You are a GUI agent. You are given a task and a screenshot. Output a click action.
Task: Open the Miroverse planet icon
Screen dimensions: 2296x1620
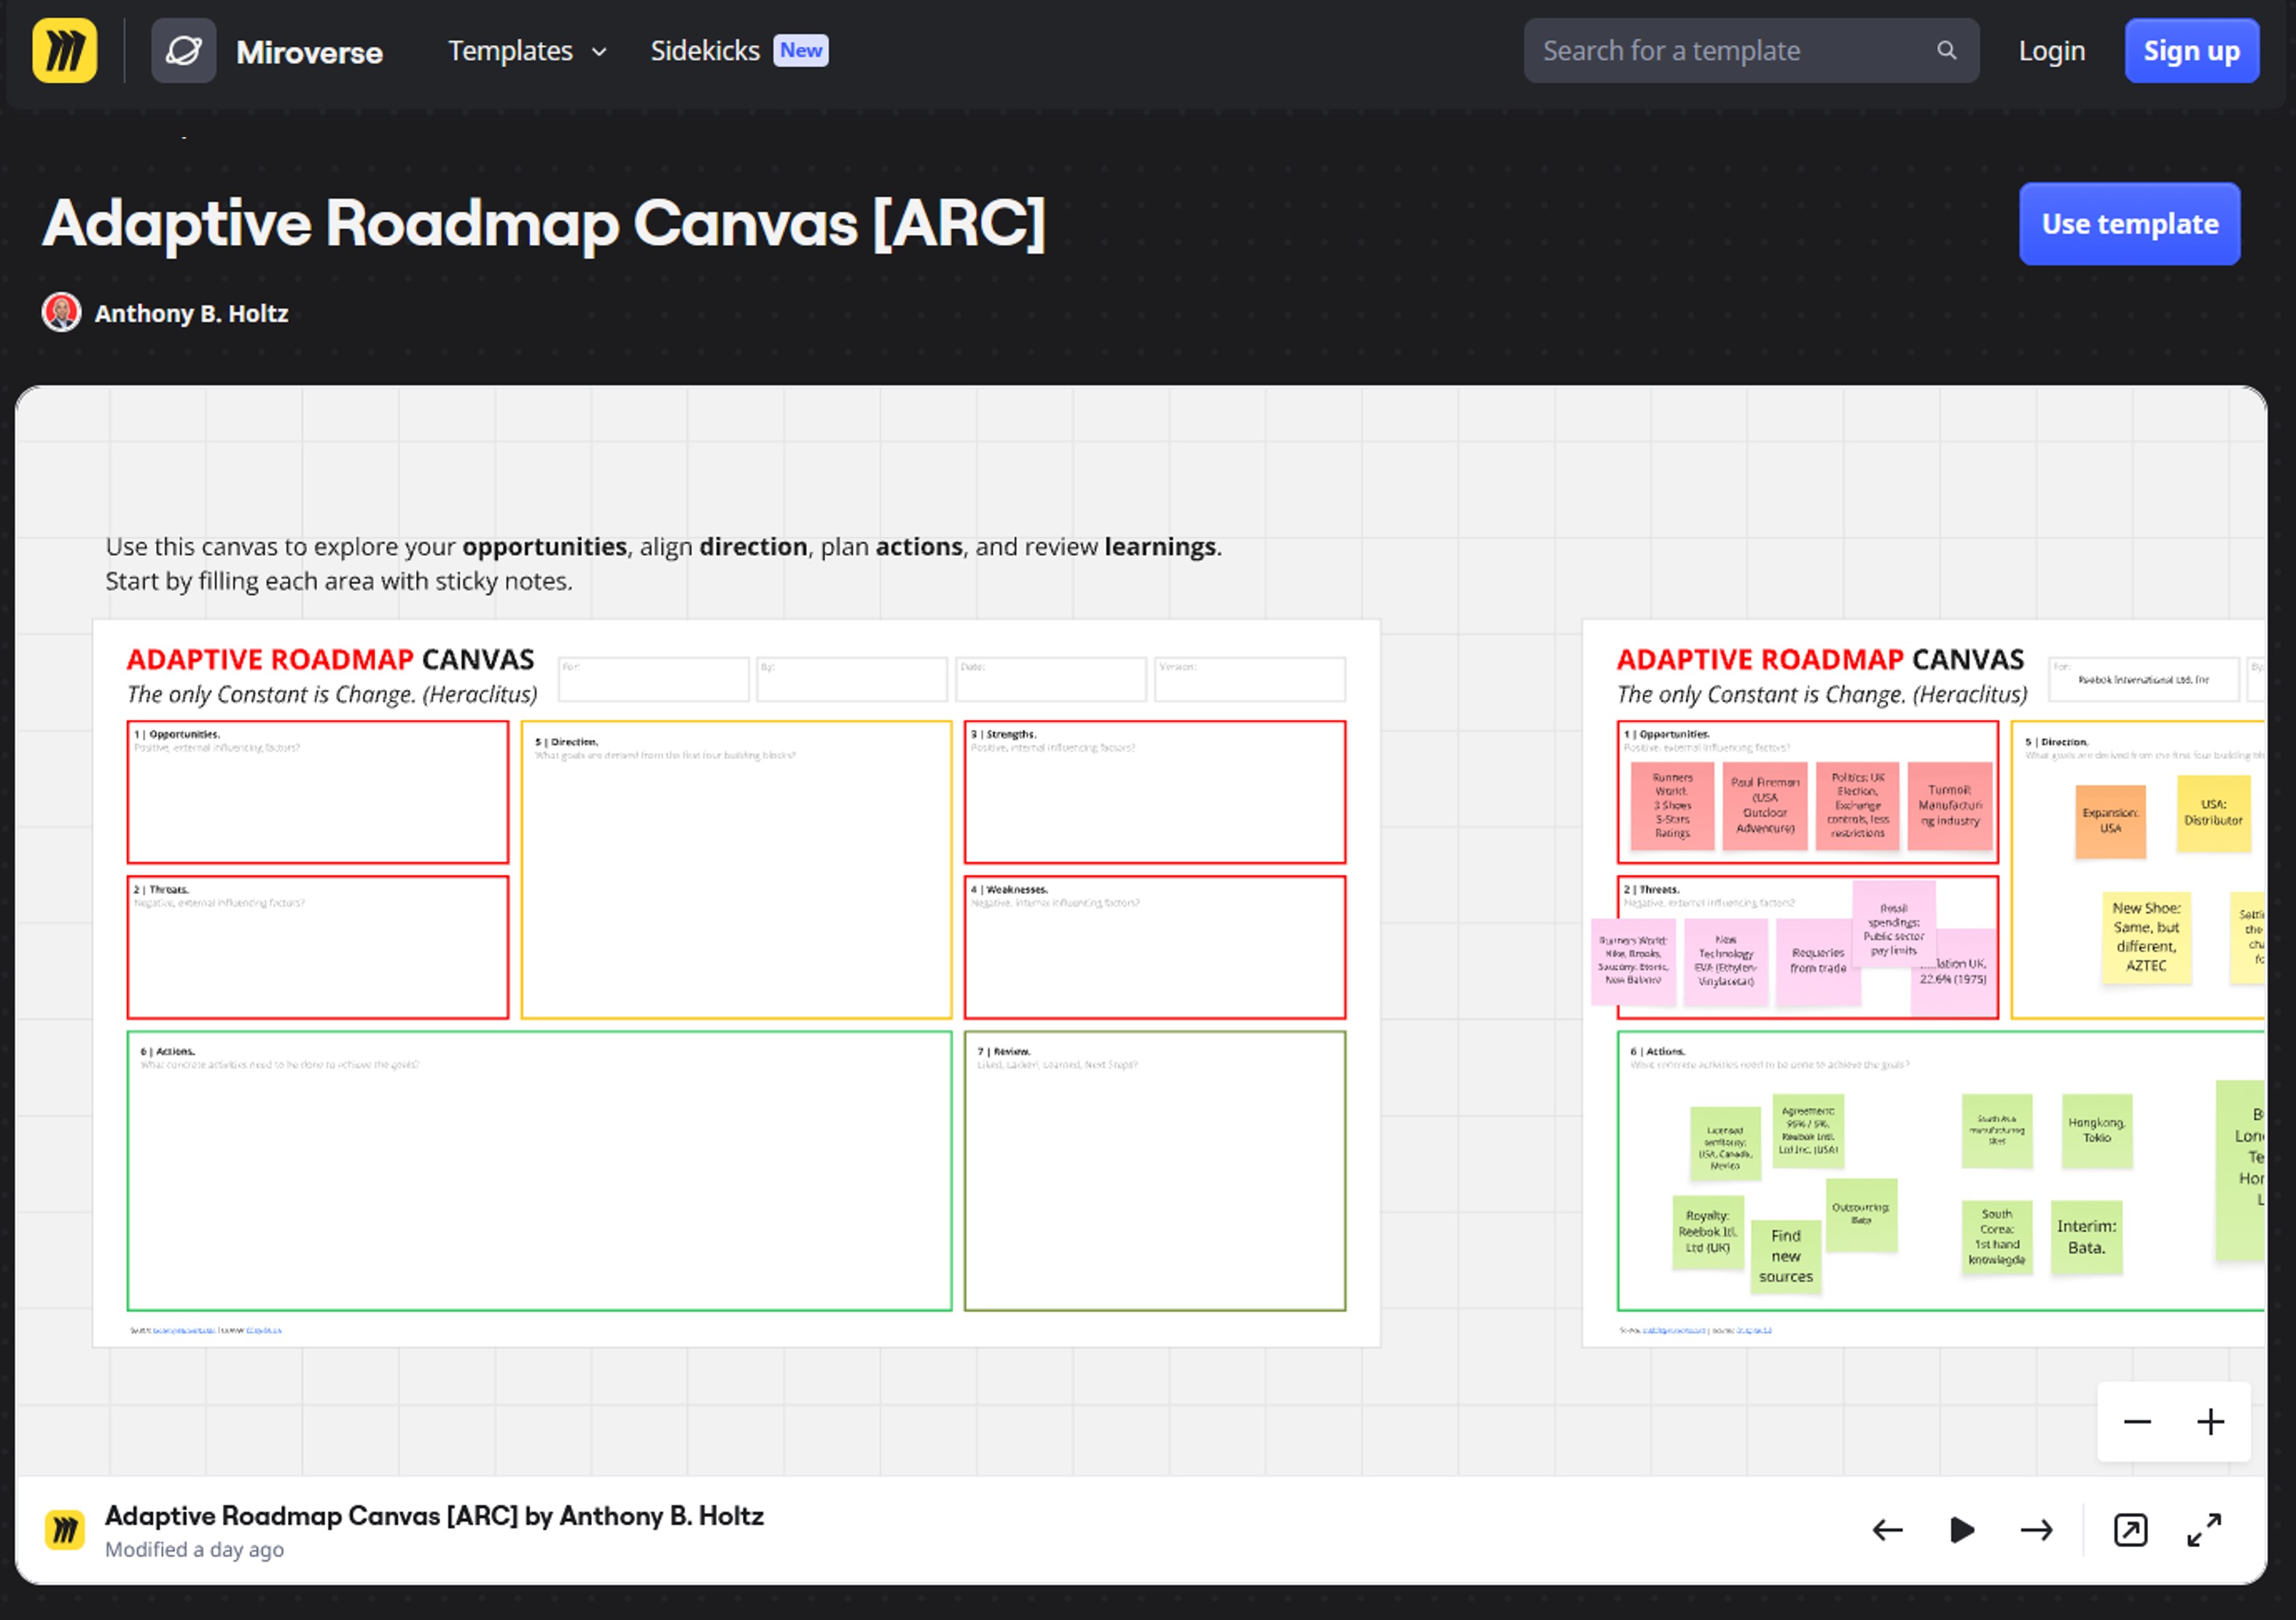183,51
